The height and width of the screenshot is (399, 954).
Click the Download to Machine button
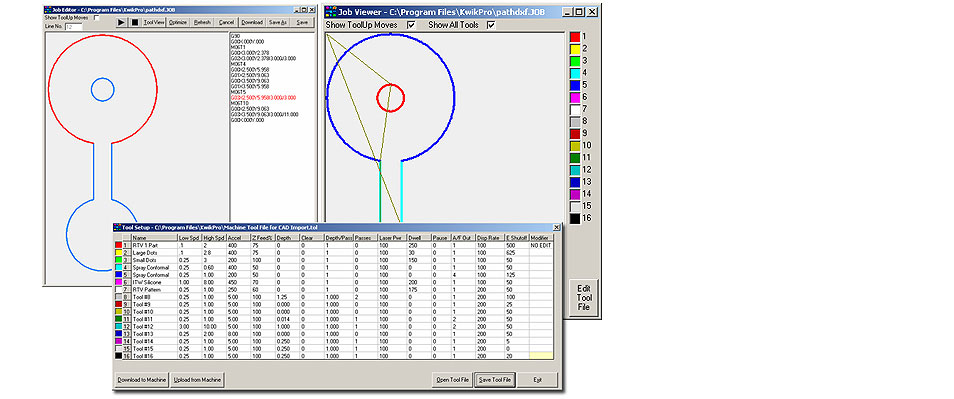[x=141, y=380]
